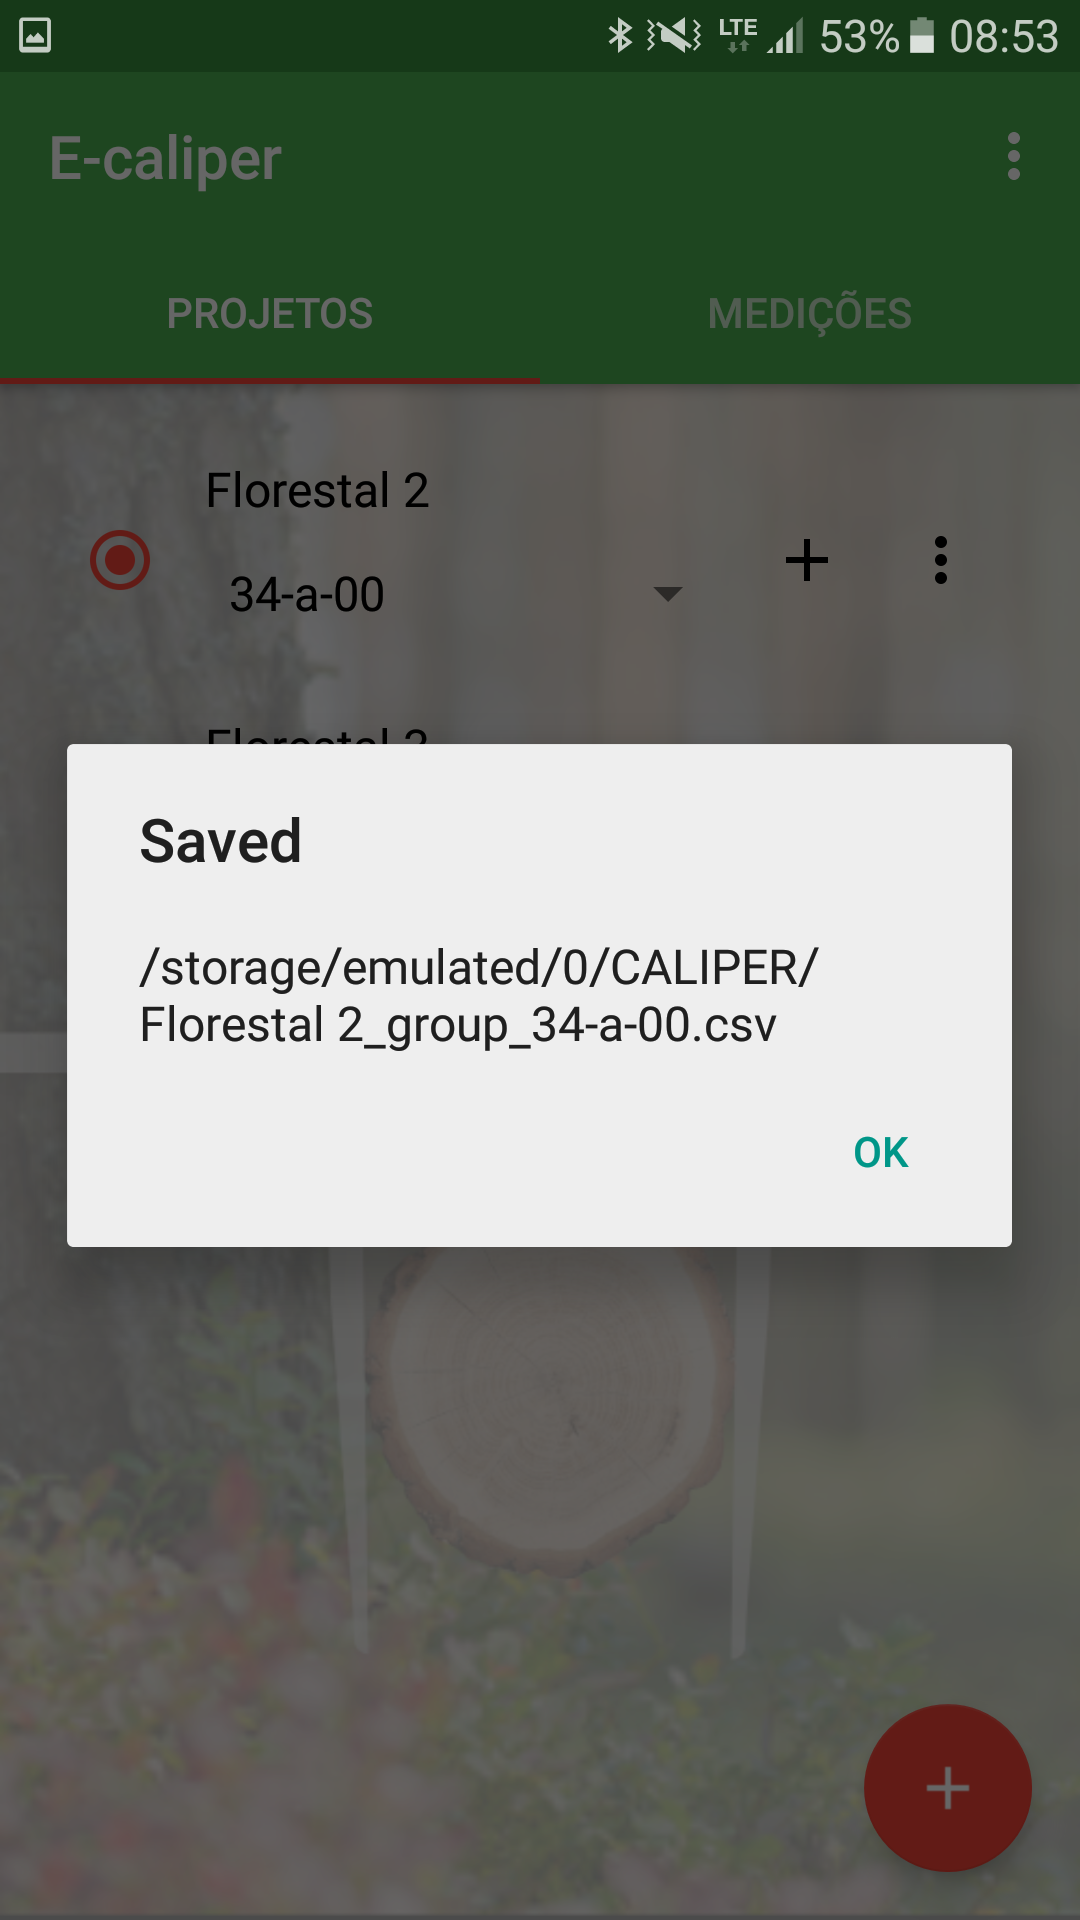
Task: Add a group using Florestal 2 plus icon
Action: 806,560
